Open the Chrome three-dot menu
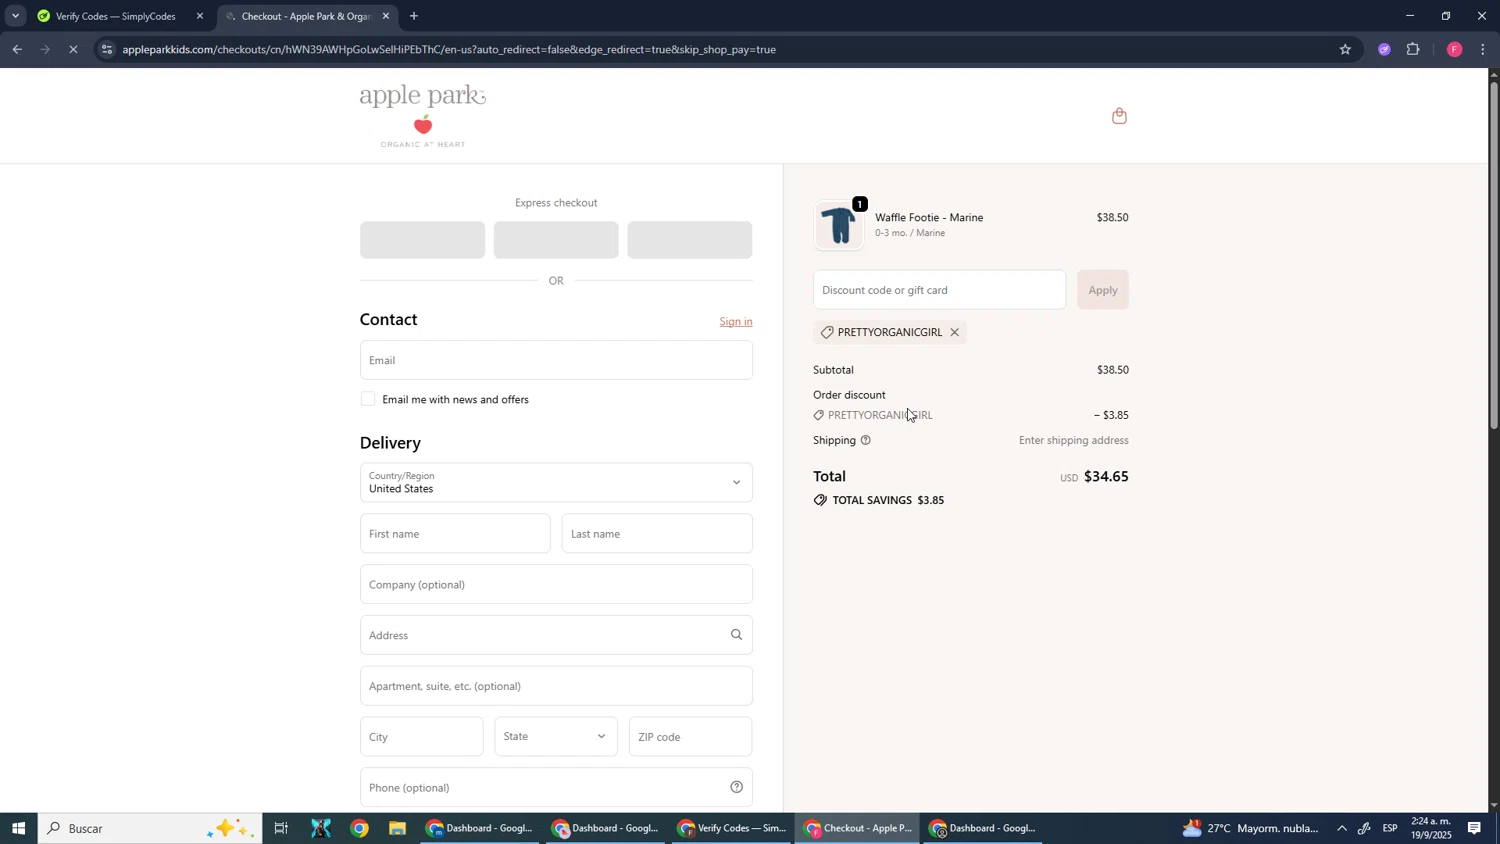This screenshot has height=844, width=1500. (1483, 49)
